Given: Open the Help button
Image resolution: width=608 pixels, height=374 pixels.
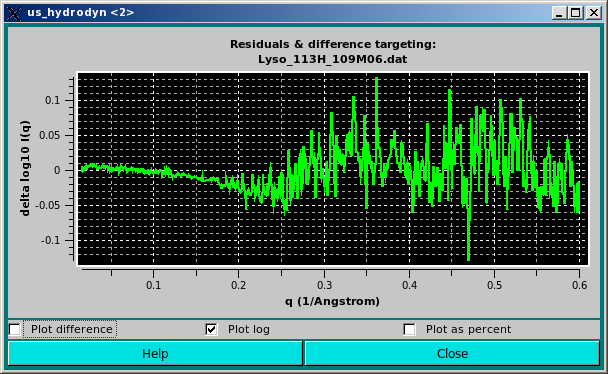Looking at the screenshot, I should (155, 353).
